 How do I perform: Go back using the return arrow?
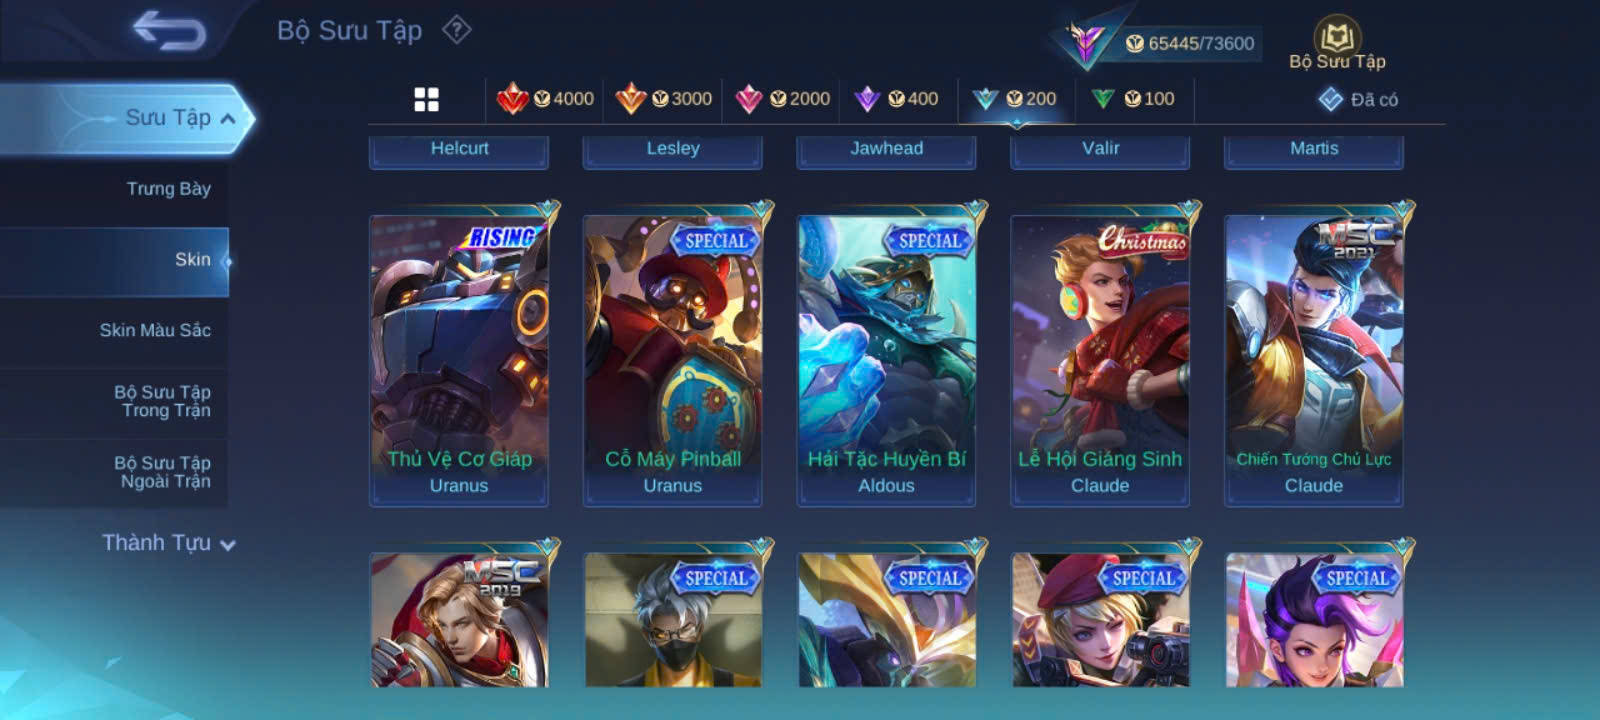tap(169, 30)
